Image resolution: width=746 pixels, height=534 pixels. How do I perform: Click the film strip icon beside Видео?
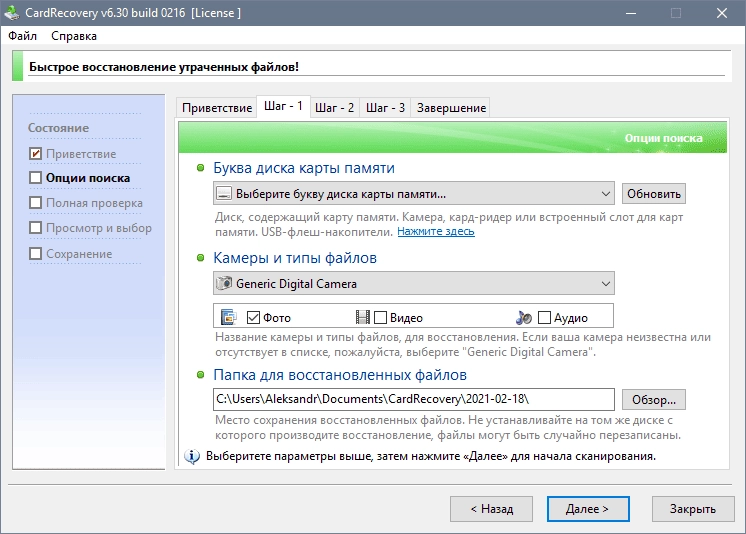pyautogui.click(x=363, y=317)
